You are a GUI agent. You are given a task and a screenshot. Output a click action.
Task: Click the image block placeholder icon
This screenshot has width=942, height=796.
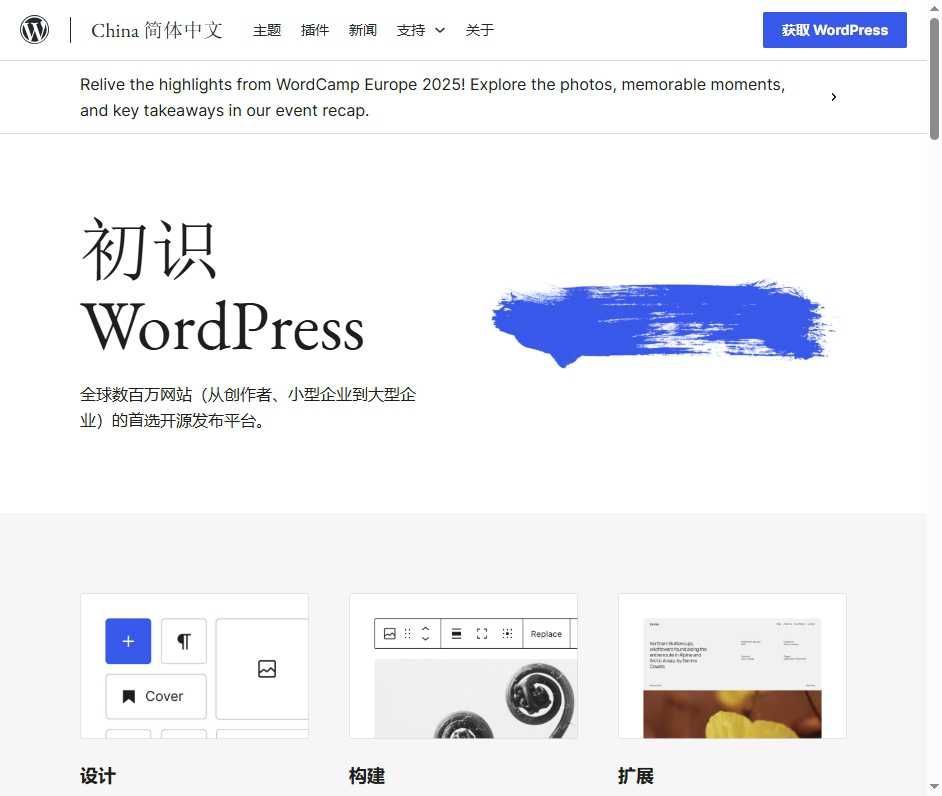click(x=265, y=670)
